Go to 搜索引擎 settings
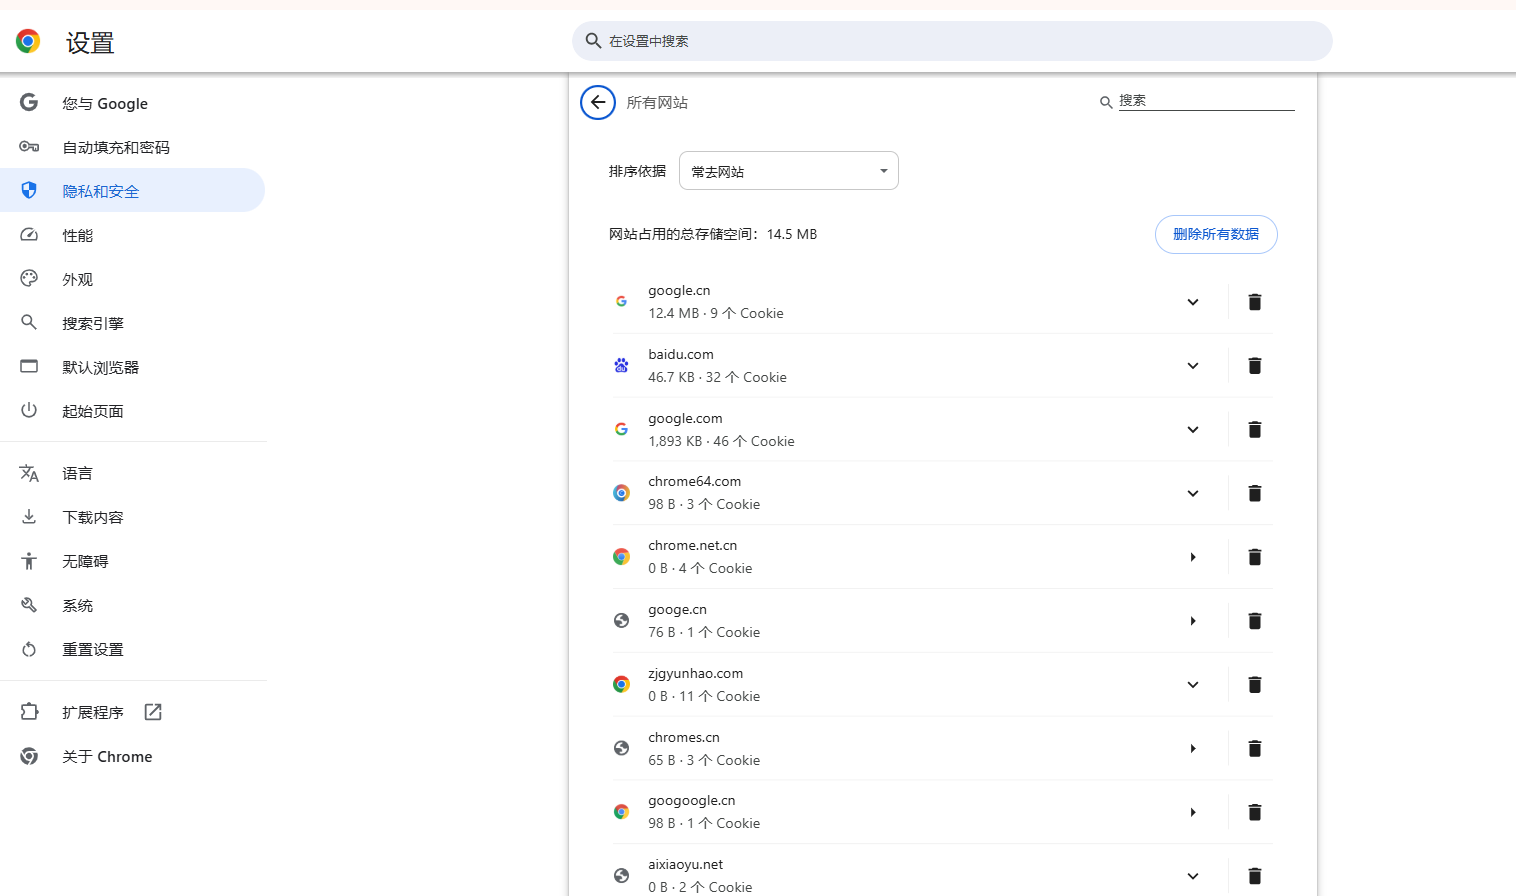 click(x=132, y=323)
